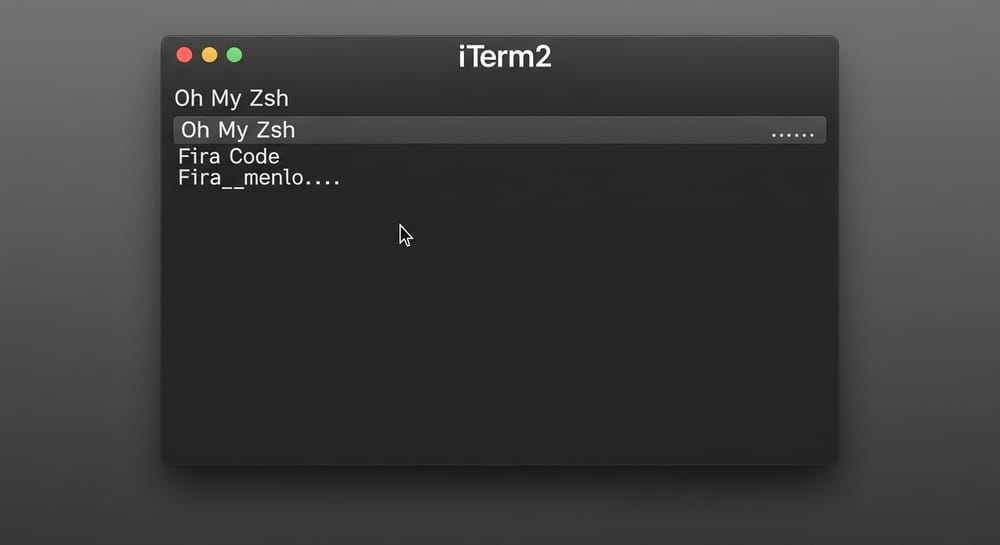The image size is (1000, 545).
Task: Choose the Fira Code entry
Action: 228,157
